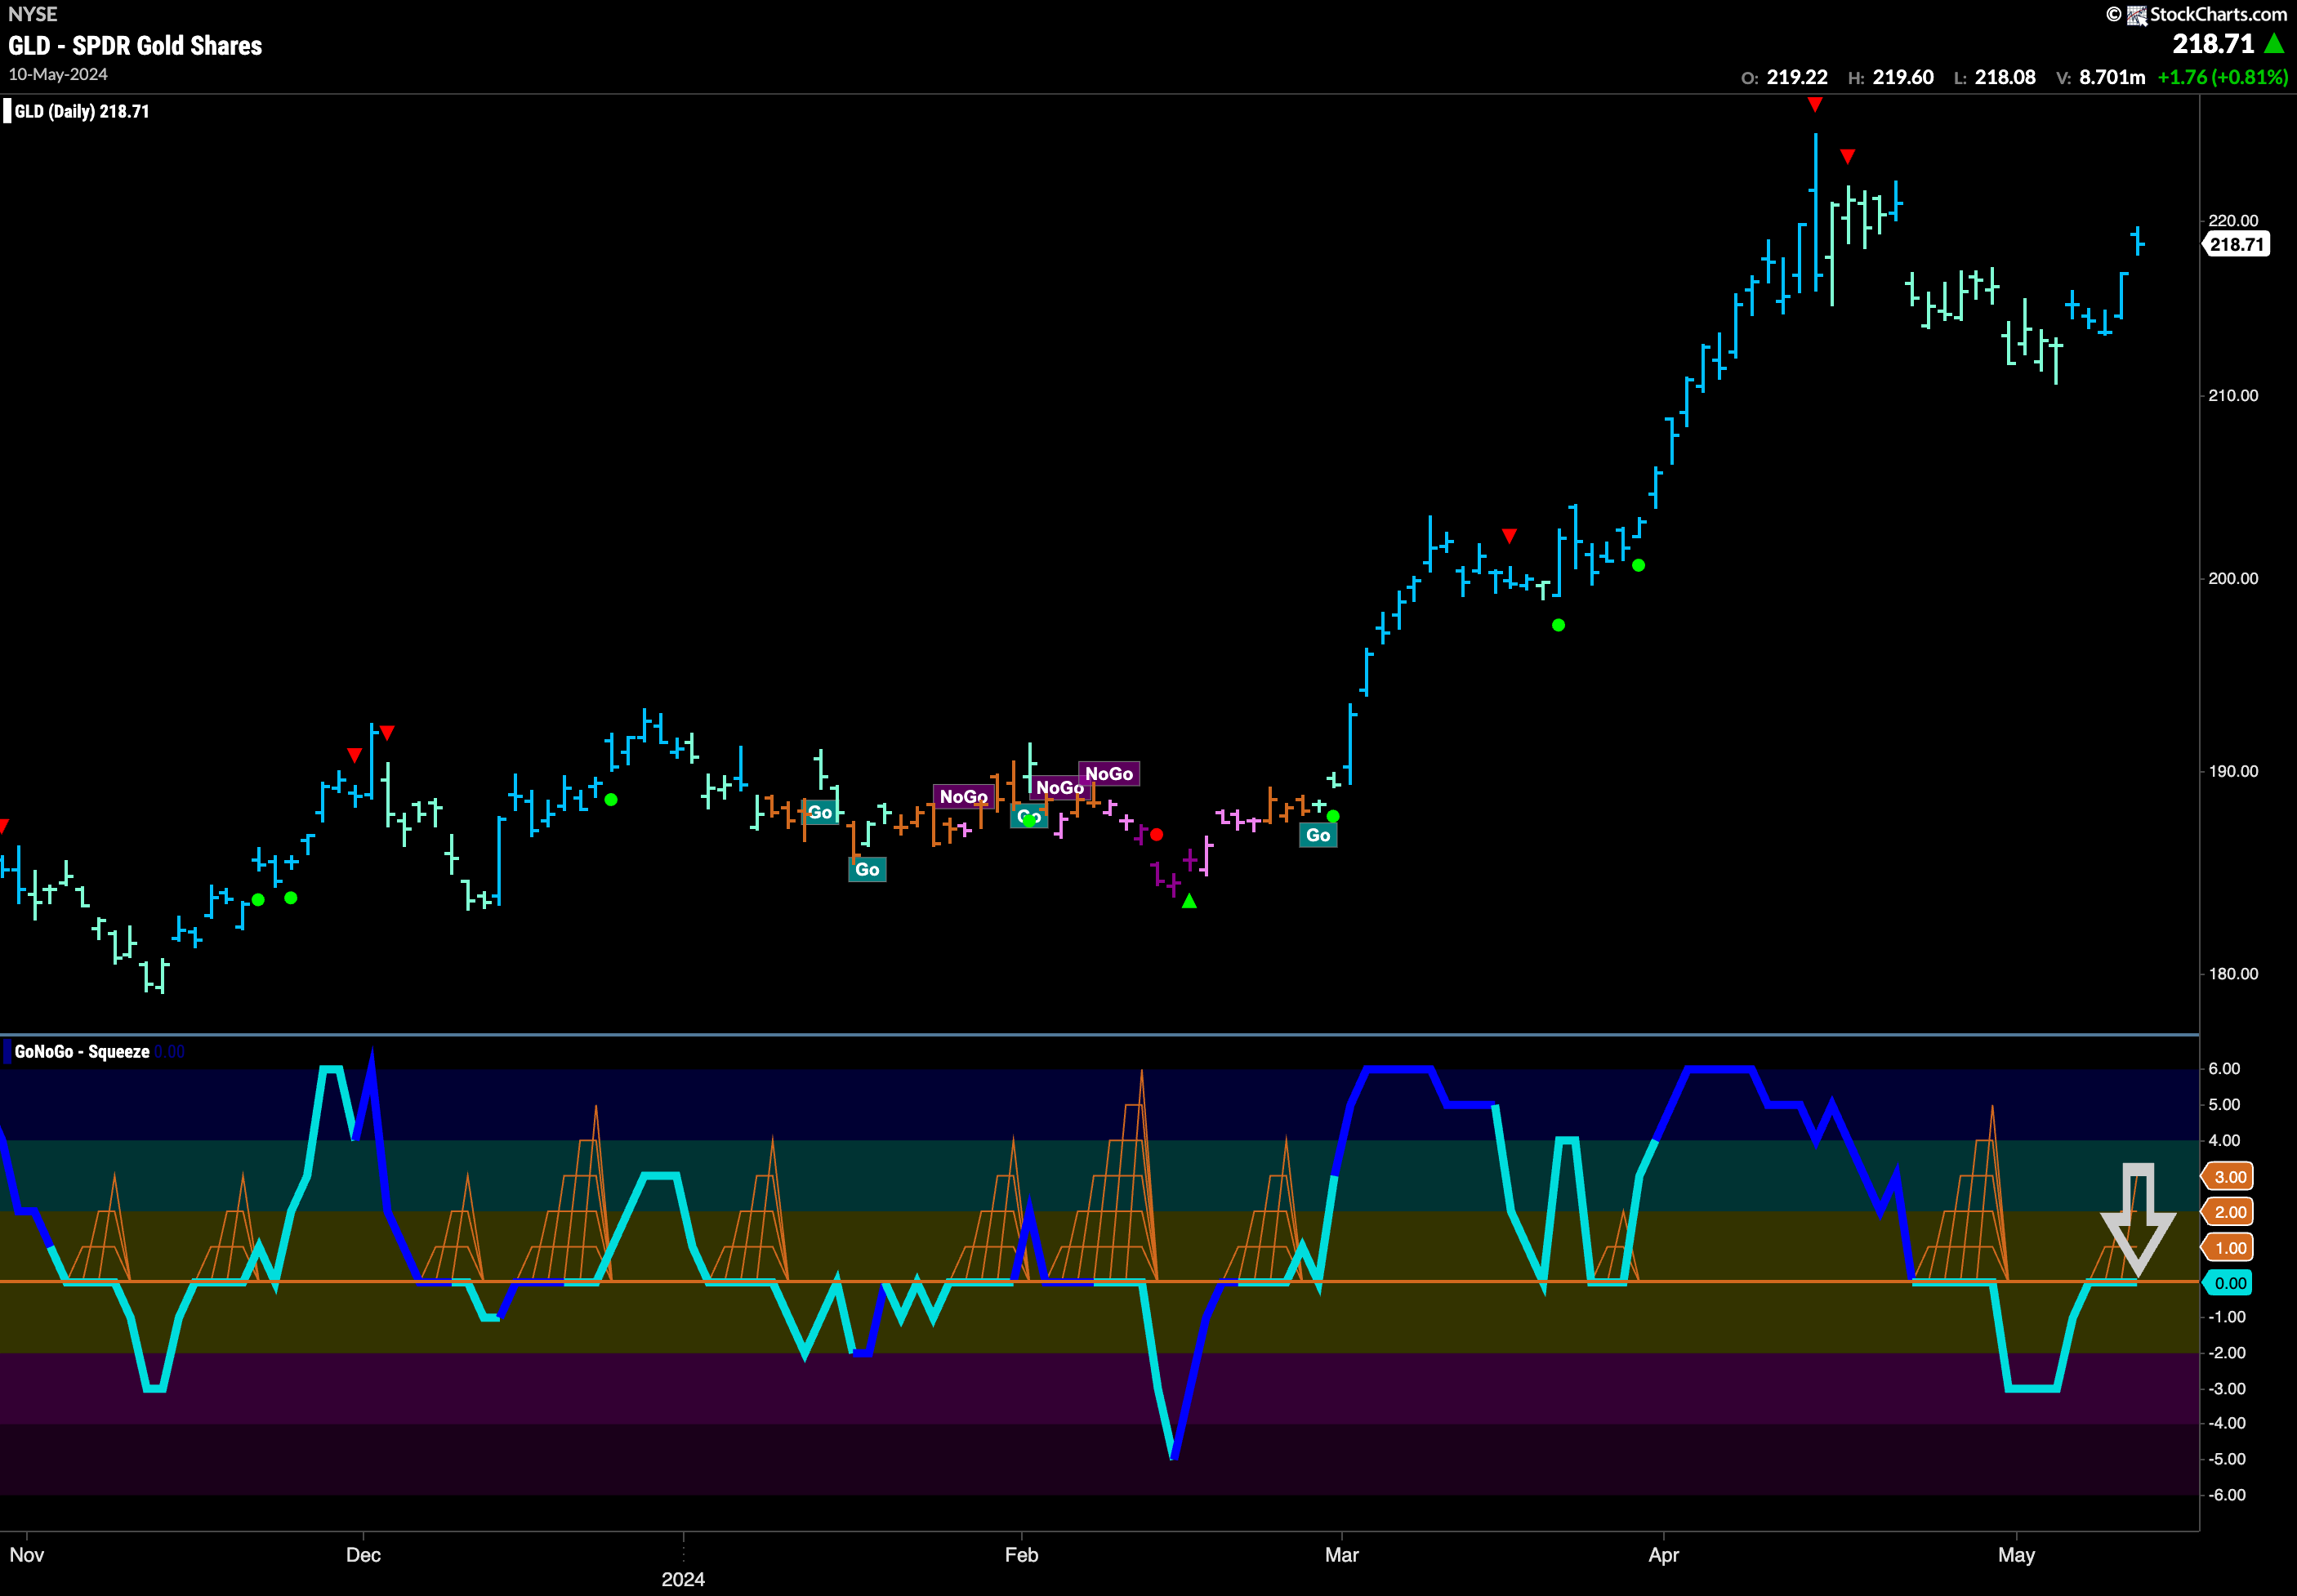The width and height of the screenshot is (2297, 1596).
Task: Click the Volume value 8.701m
Action: (2112, 77)
